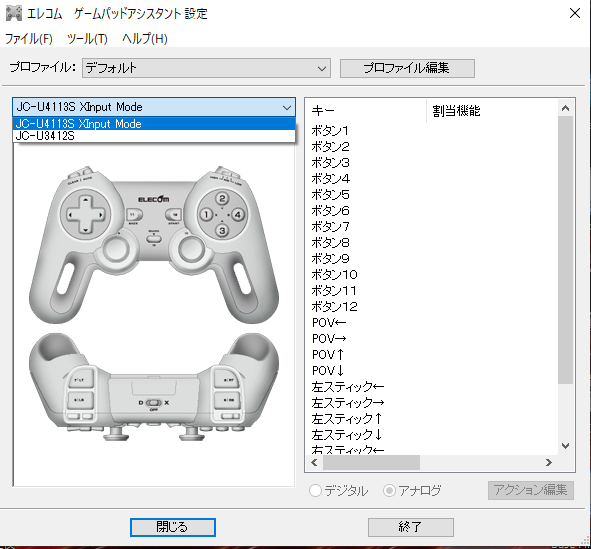Viewport: 591px width, 549px height.
Task: Click the D/X mode switch on rear view
Action: pyautogui.click(x=153, y=403)
